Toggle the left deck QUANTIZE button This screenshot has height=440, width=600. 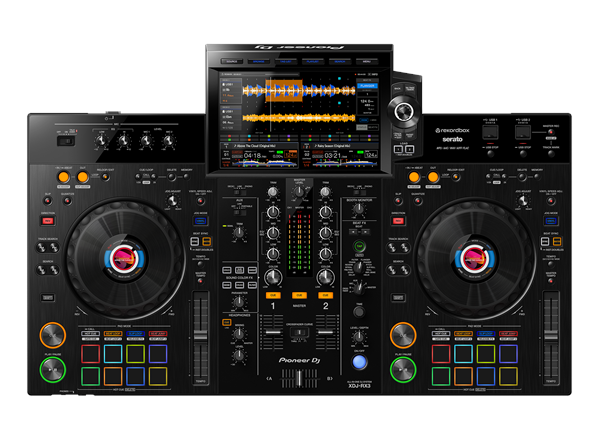(67, 200)
